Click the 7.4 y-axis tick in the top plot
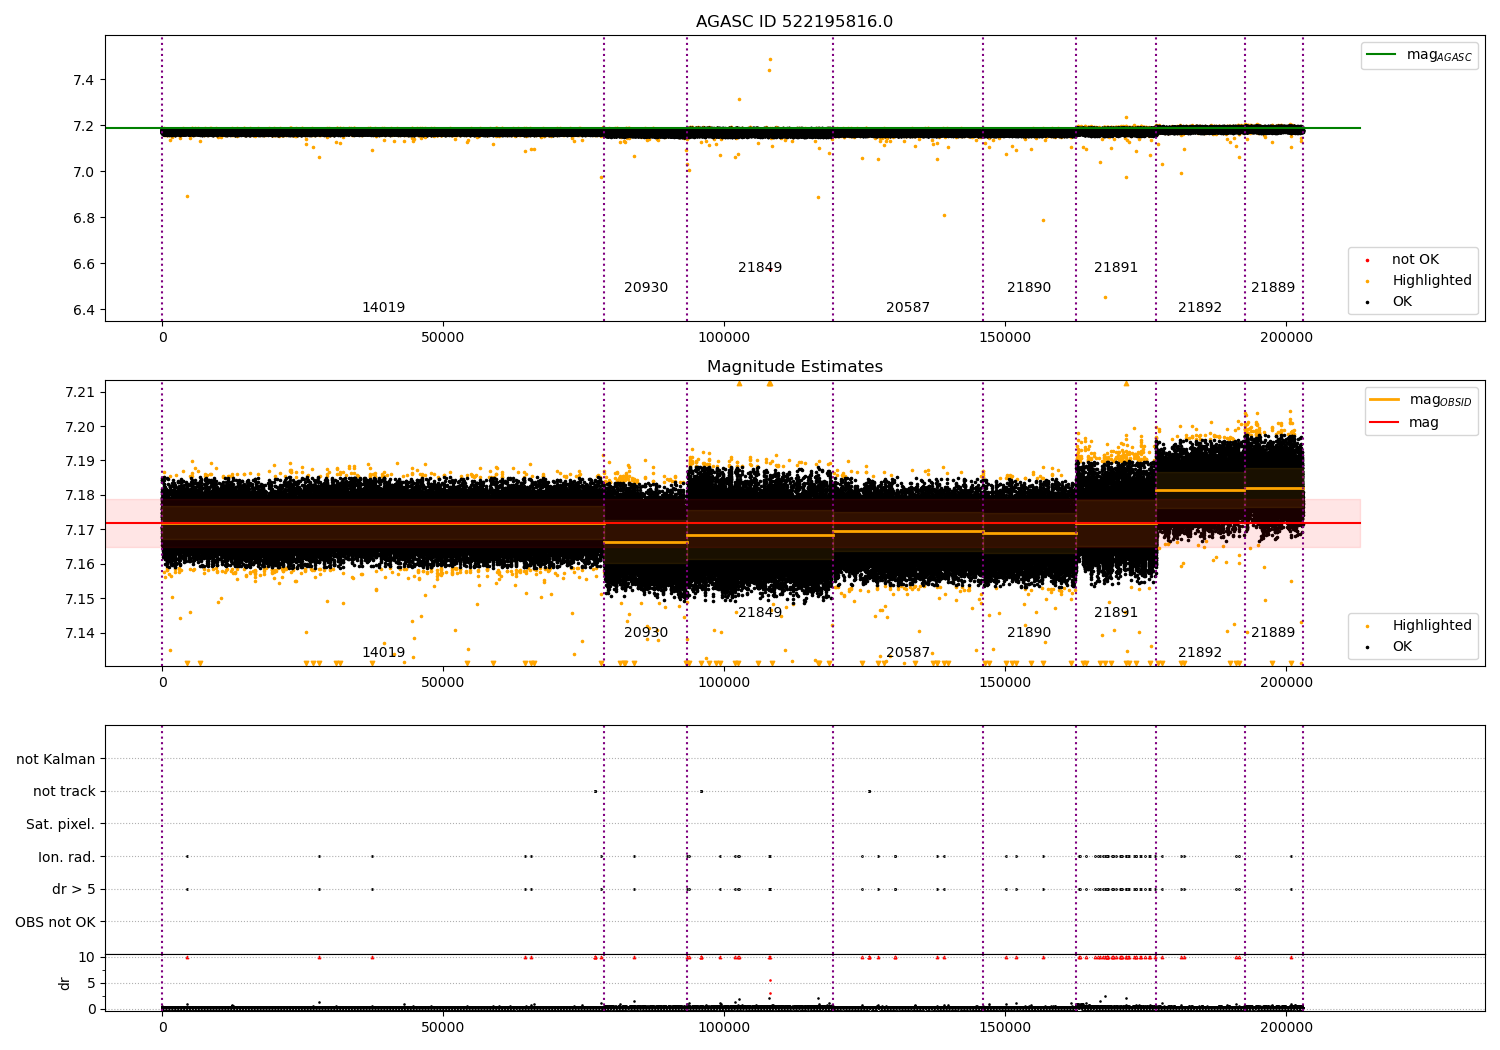1500x1050 pixels. pos(82,80)
